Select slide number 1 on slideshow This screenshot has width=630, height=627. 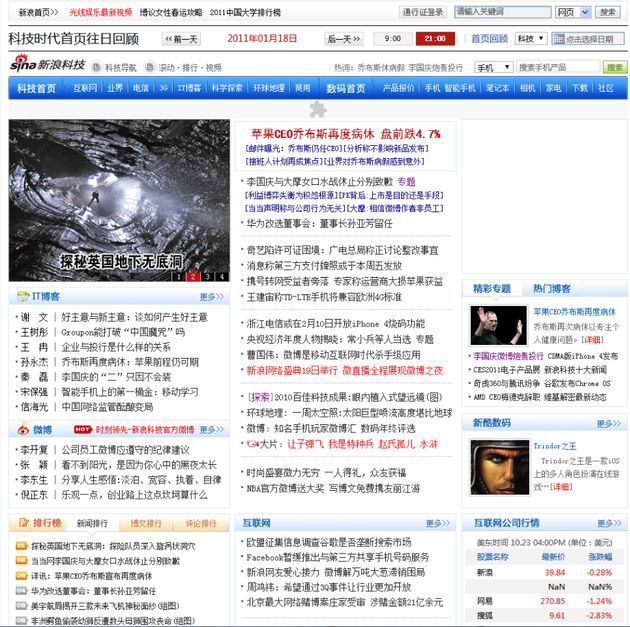point(179,276)
